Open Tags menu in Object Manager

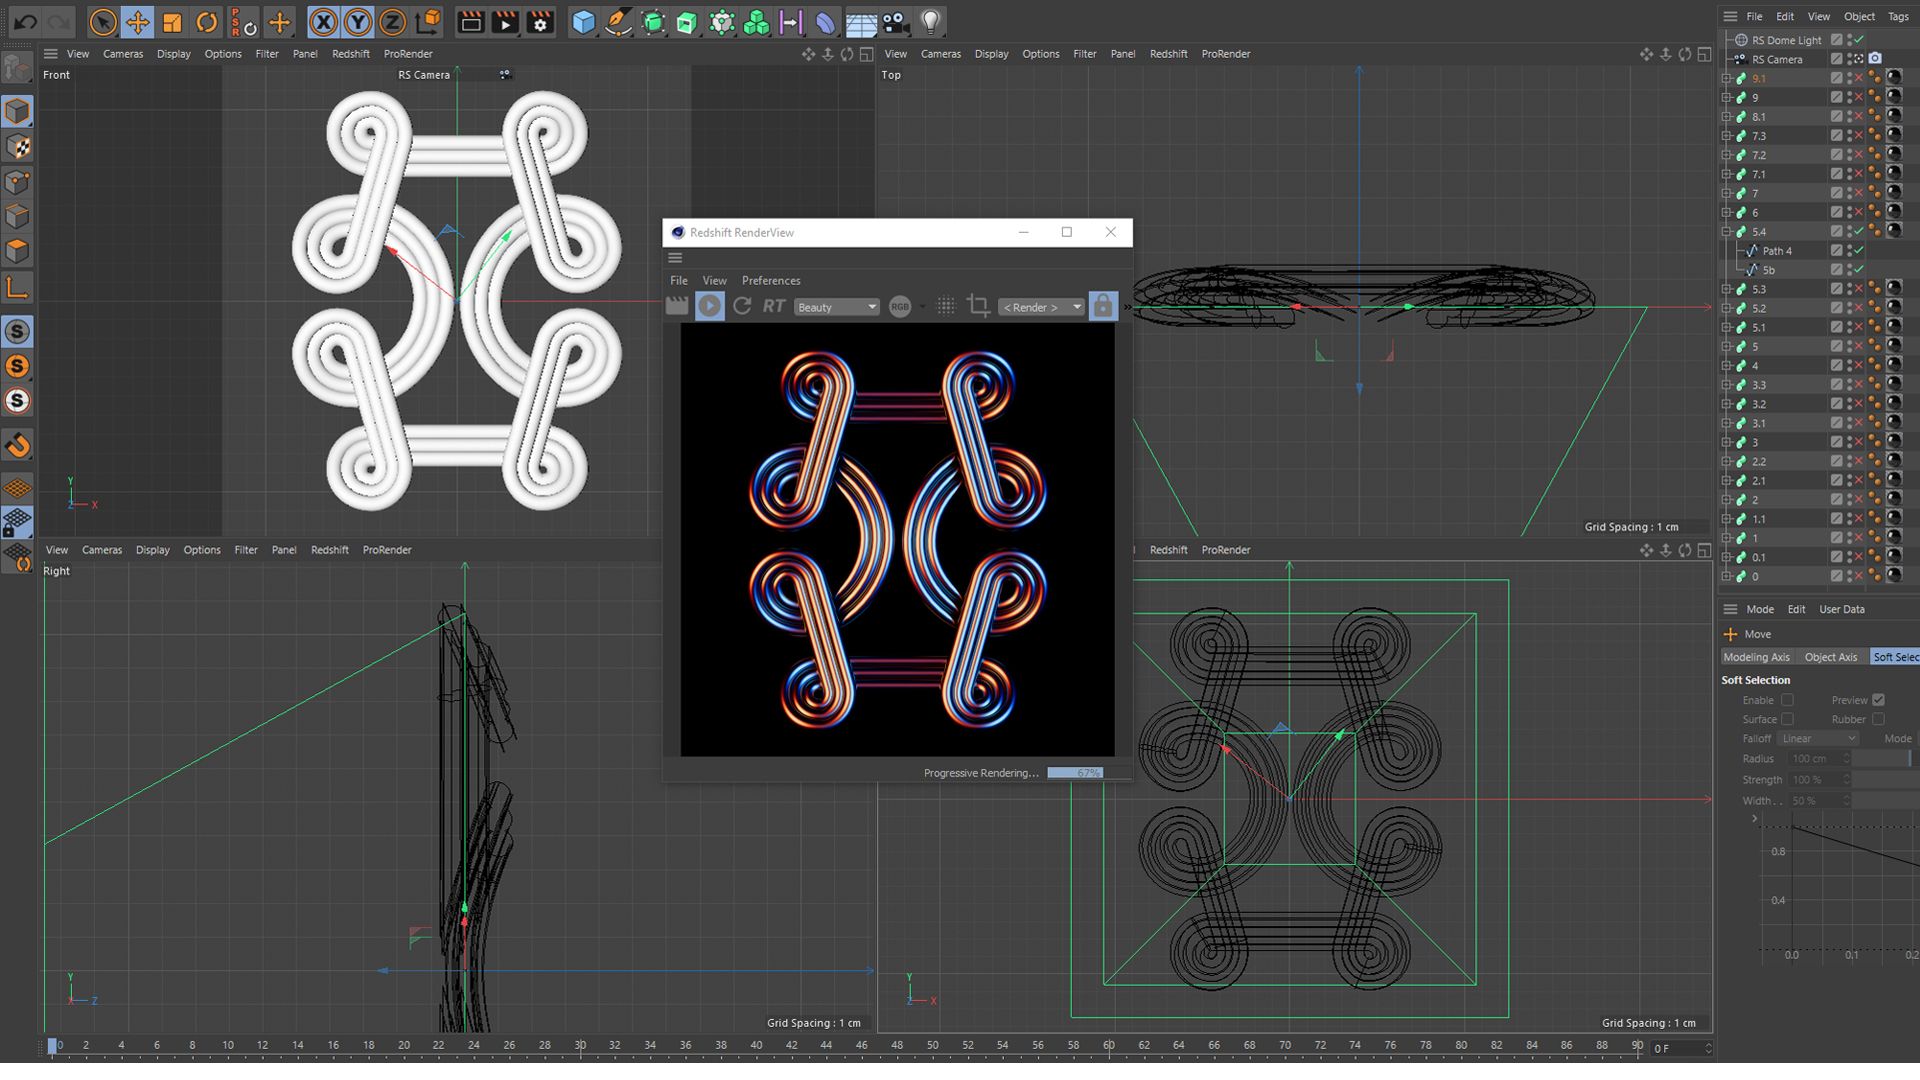coord(1898,16)
